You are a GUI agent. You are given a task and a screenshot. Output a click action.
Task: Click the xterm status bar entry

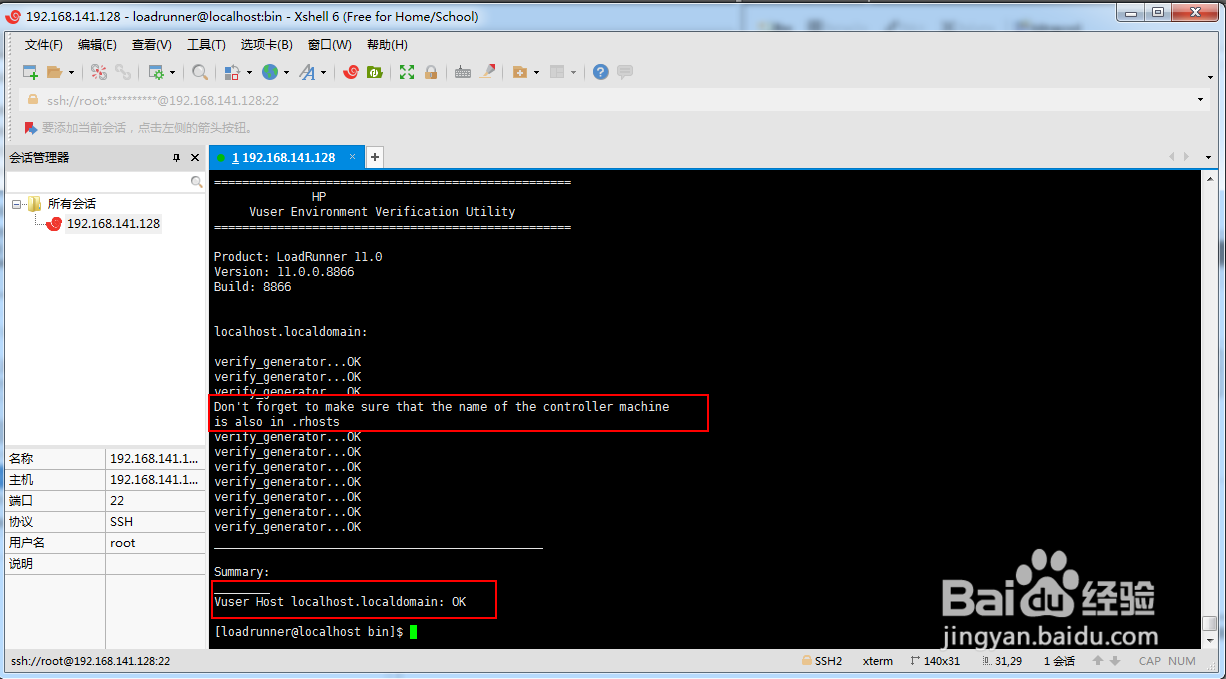tap(878, 661)
